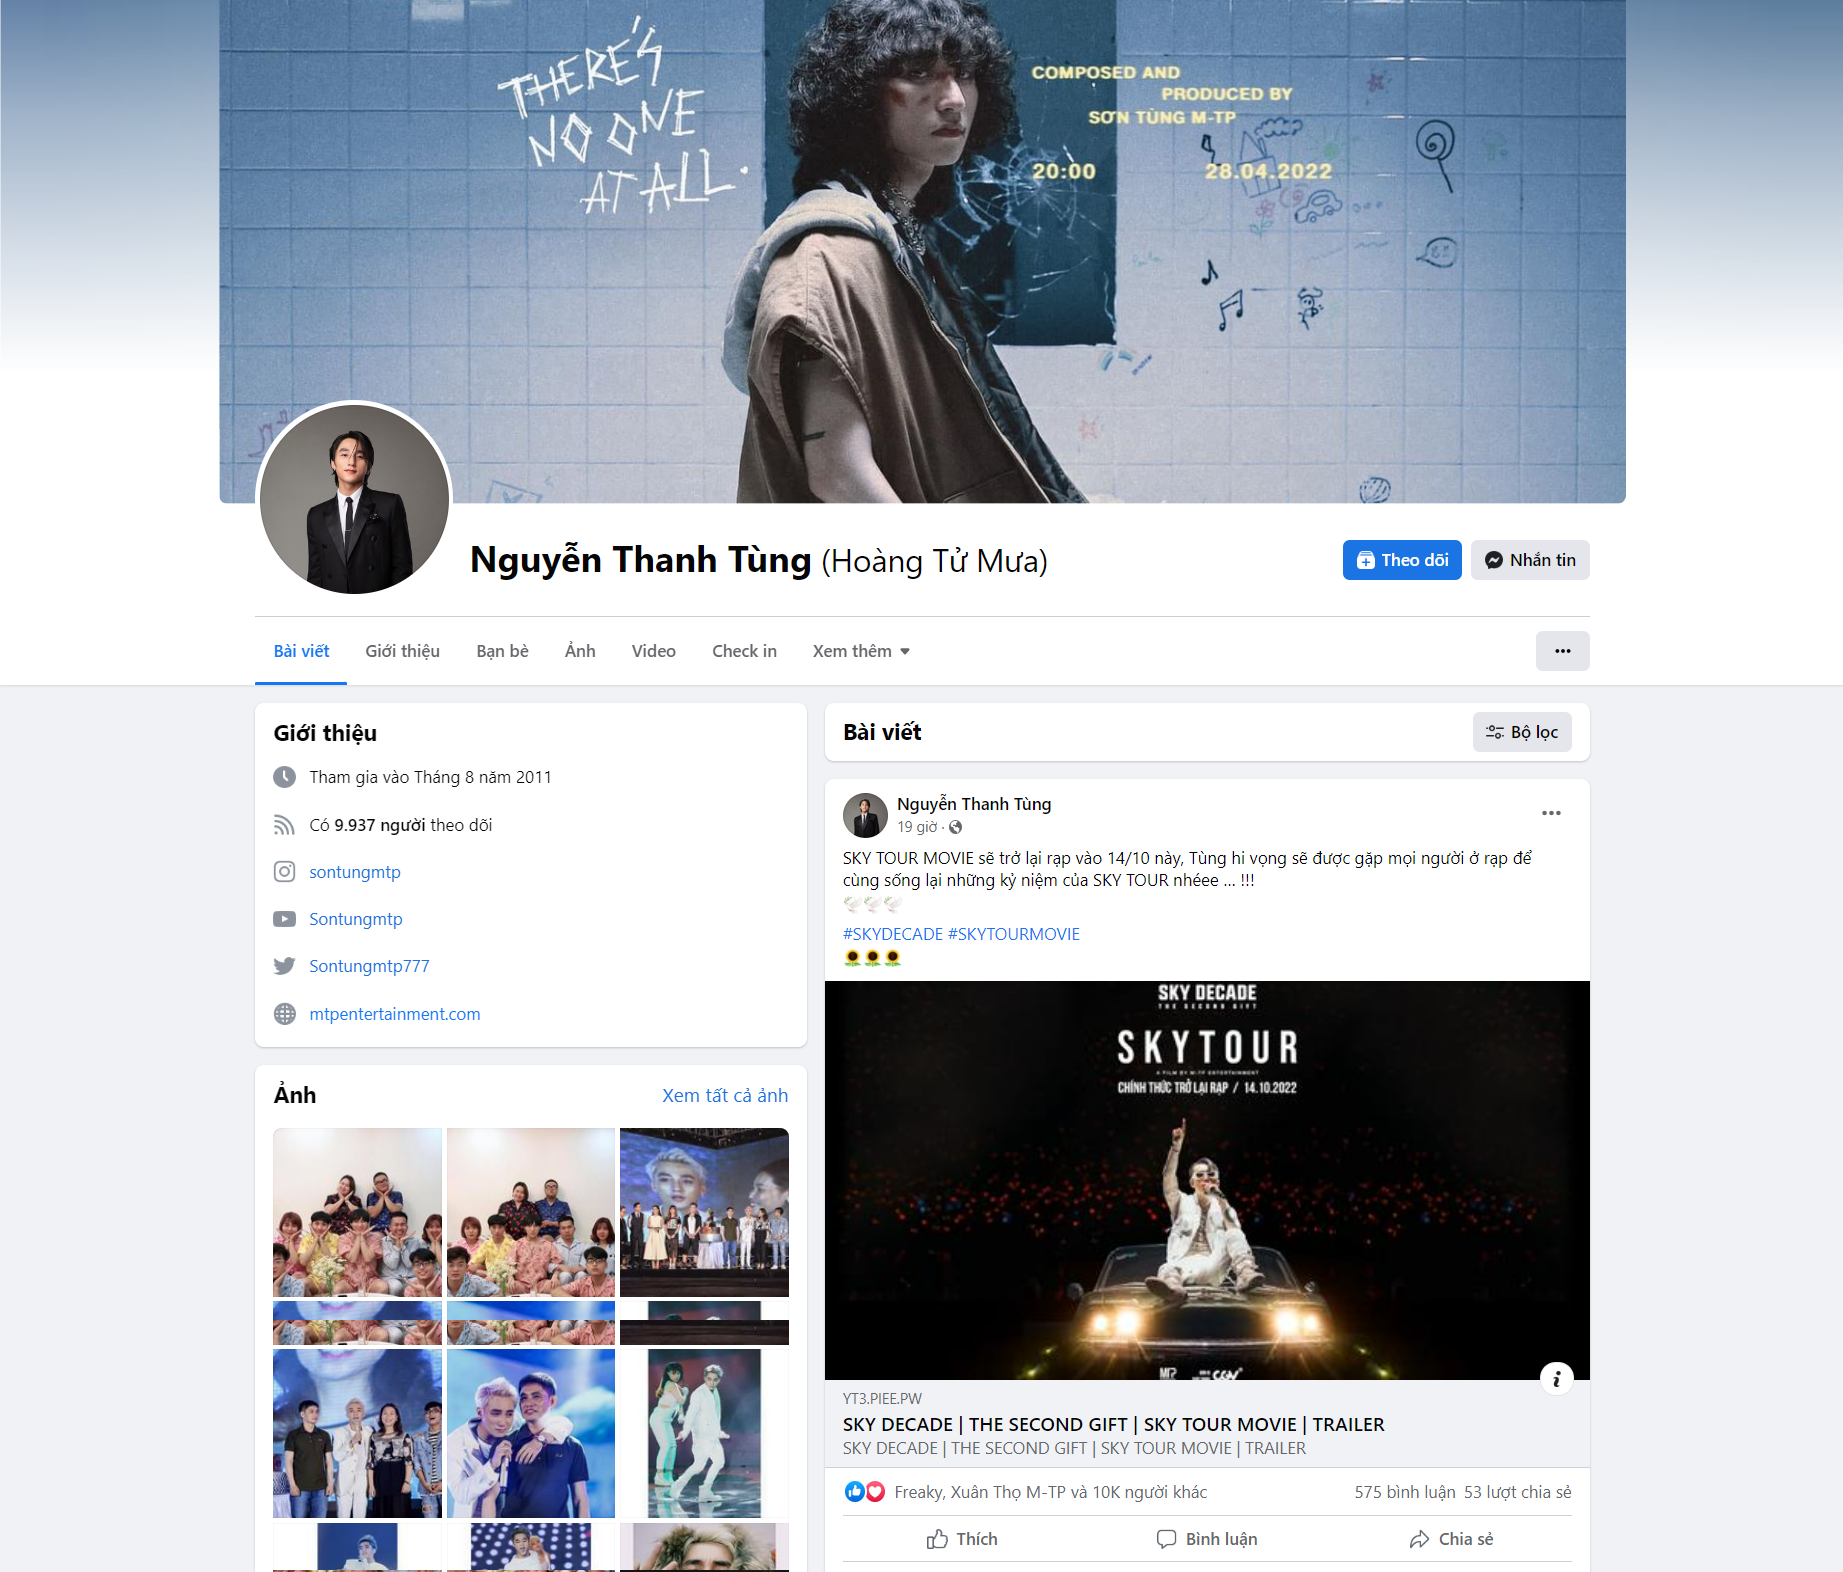The height and width of the screenshot is (1572, 1843).
Task: Open SKY DECADE trailer link title
Action: 1114,1424
